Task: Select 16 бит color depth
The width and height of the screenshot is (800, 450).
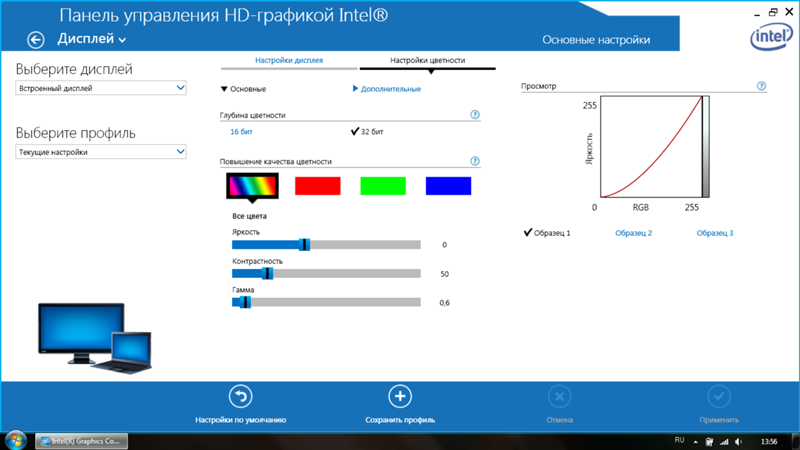Action: tap(241, 132)
